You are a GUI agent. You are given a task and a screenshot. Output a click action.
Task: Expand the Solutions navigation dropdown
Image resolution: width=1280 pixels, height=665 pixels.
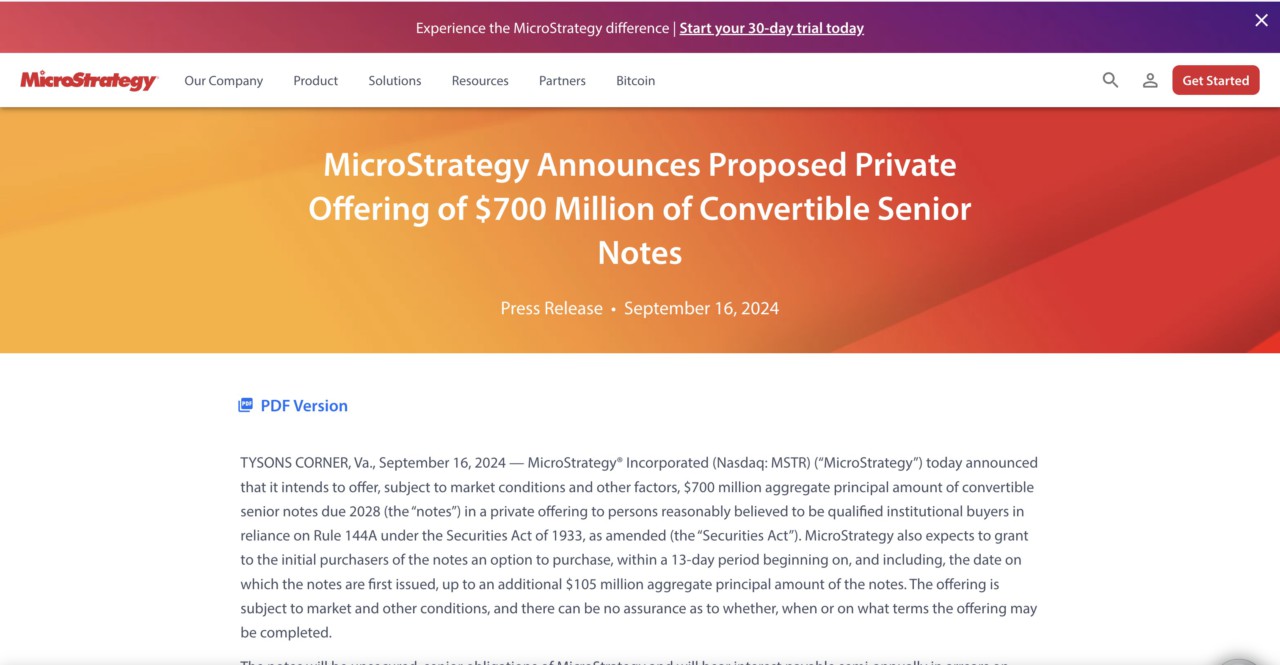(394, 80)
